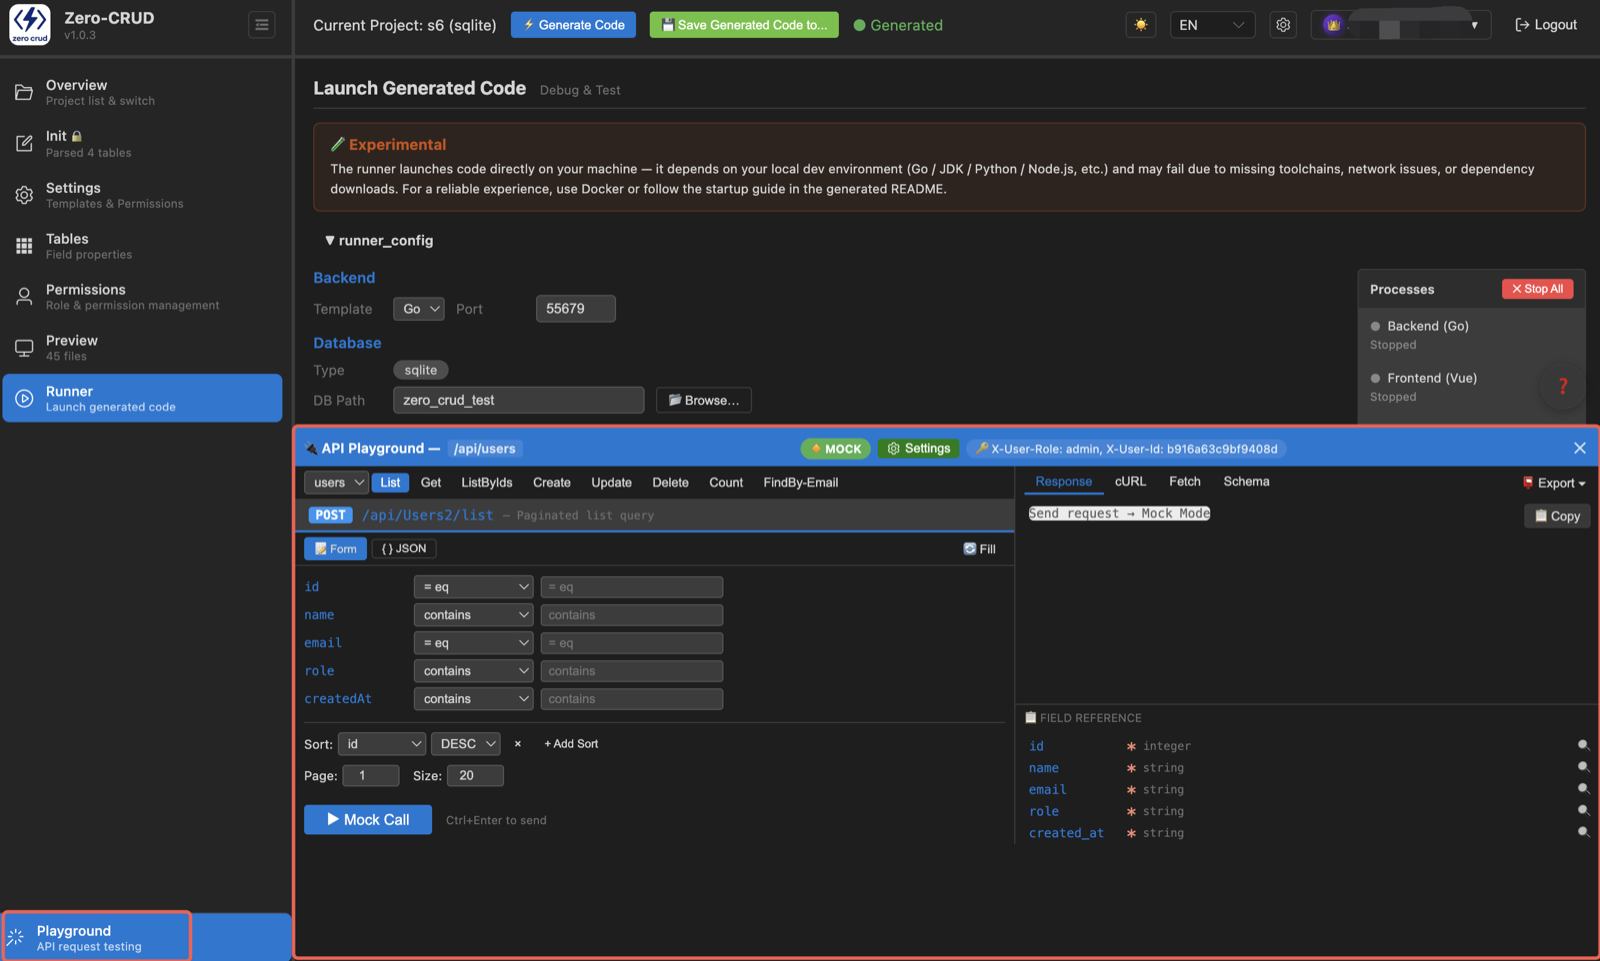Screen dimensions: 1600x961
Task: Click the name contains value field
Action: (x=632, y=615)
